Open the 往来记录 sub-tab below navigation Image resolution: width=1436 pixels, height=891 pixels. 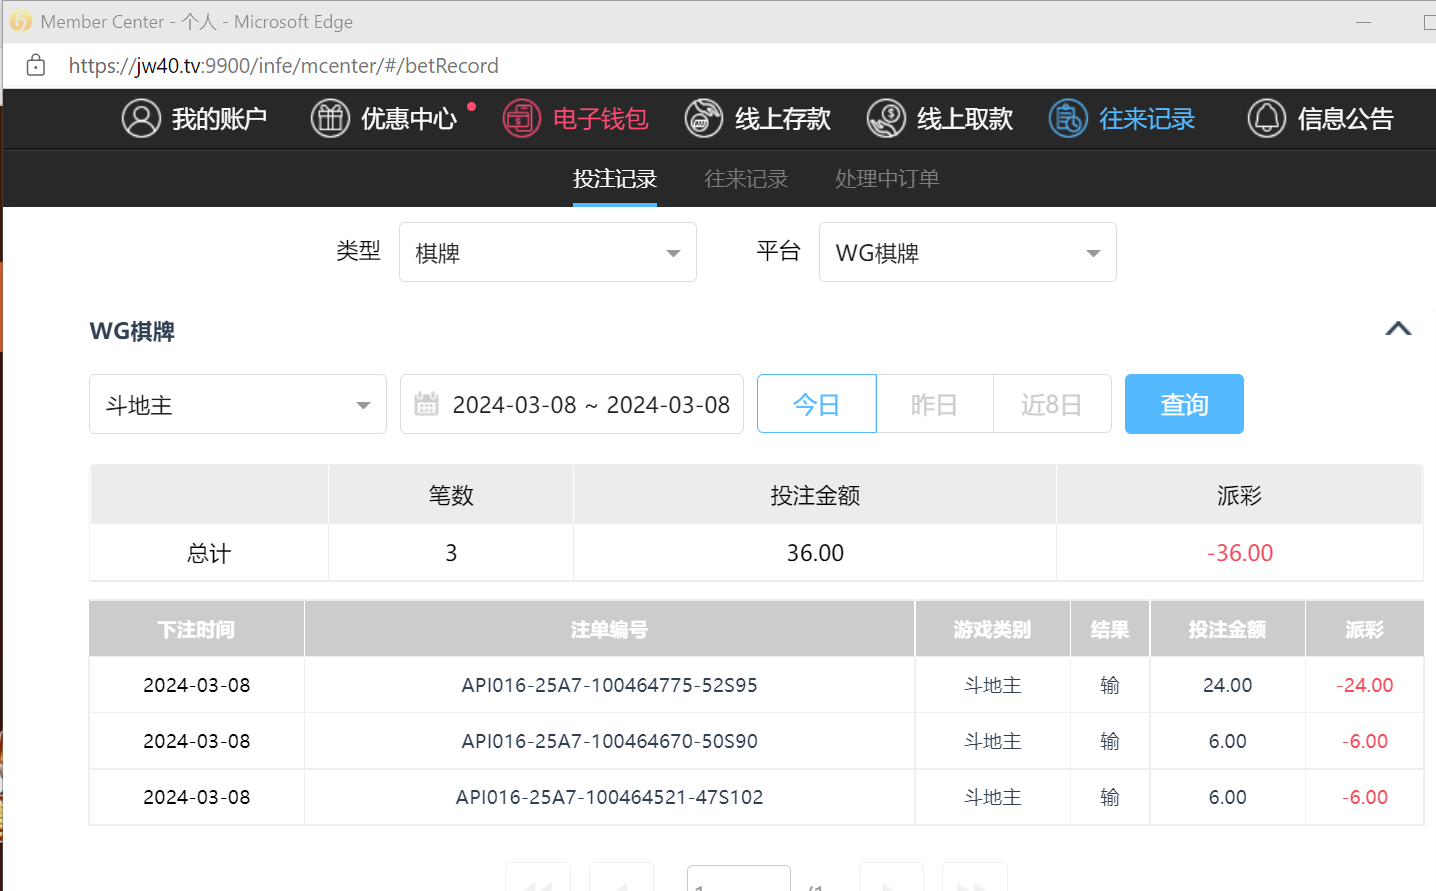(x=746, y=179)
